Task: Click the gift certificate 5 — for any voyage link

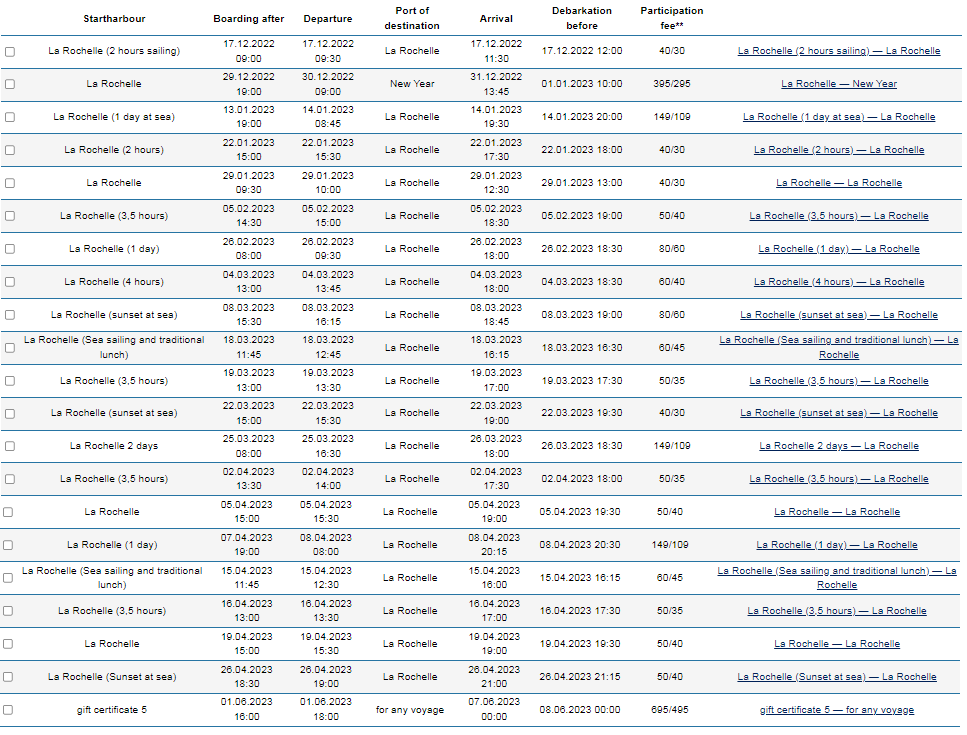Action: click(838, 709)
